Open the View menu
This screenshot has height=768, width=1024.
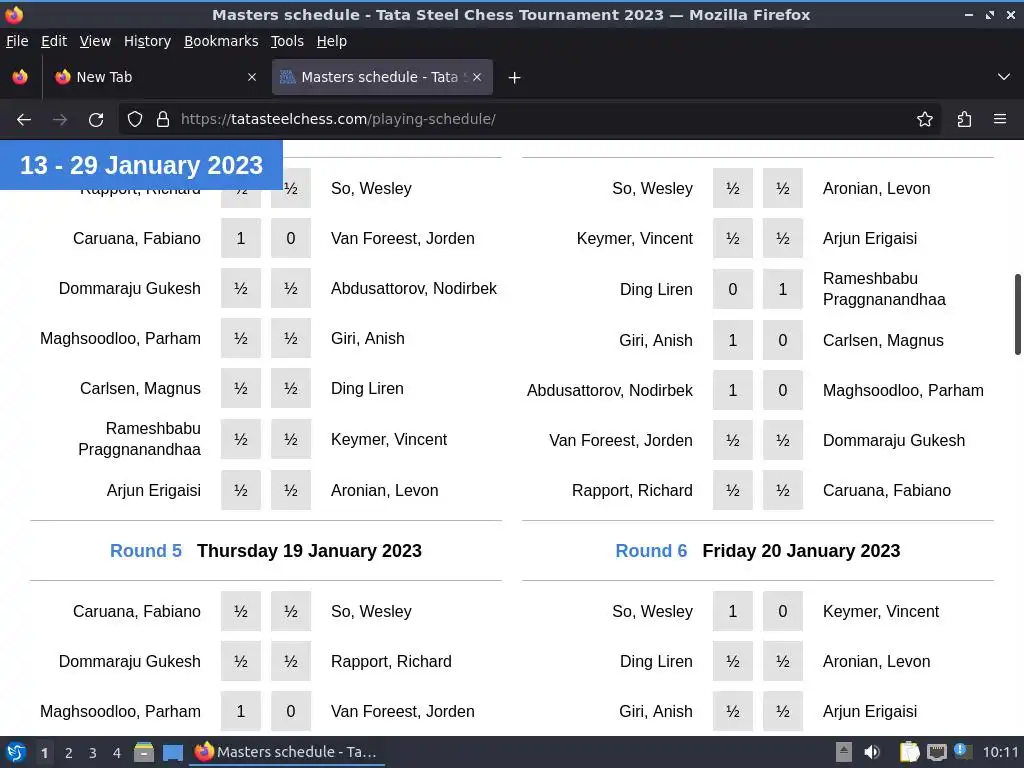pos(95,41)
